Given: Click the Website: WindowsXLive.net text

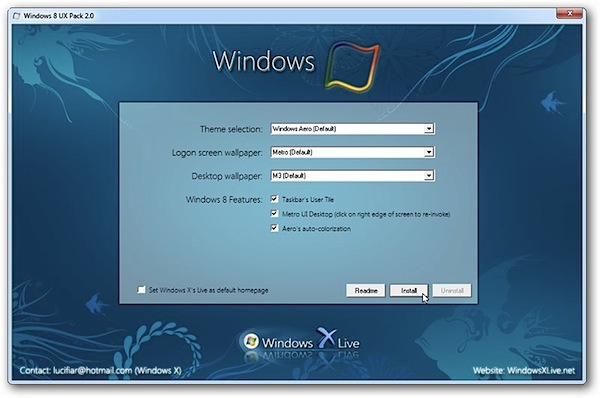Looking at the screenshot, I should coord(523,370).
